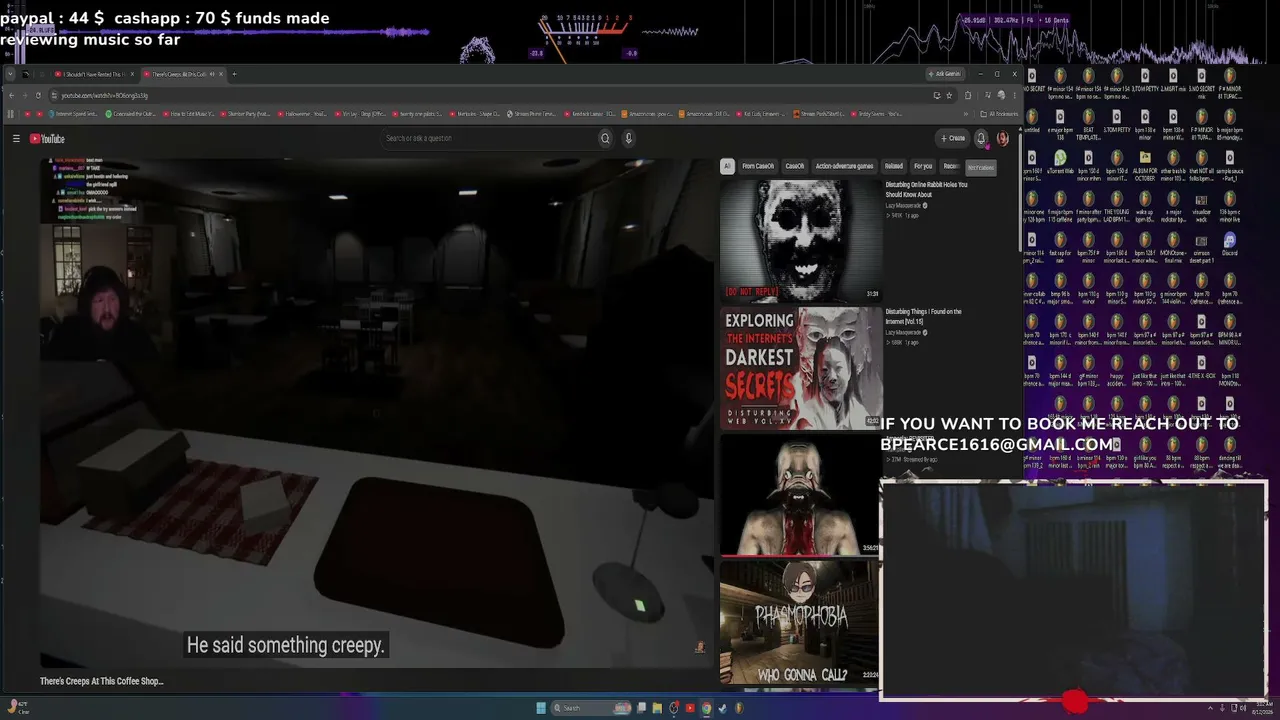Image resolution: width=1280 pixels, height=720 pixels.
Task: Open the YouTube account avatar menu
Action: 1002,138
